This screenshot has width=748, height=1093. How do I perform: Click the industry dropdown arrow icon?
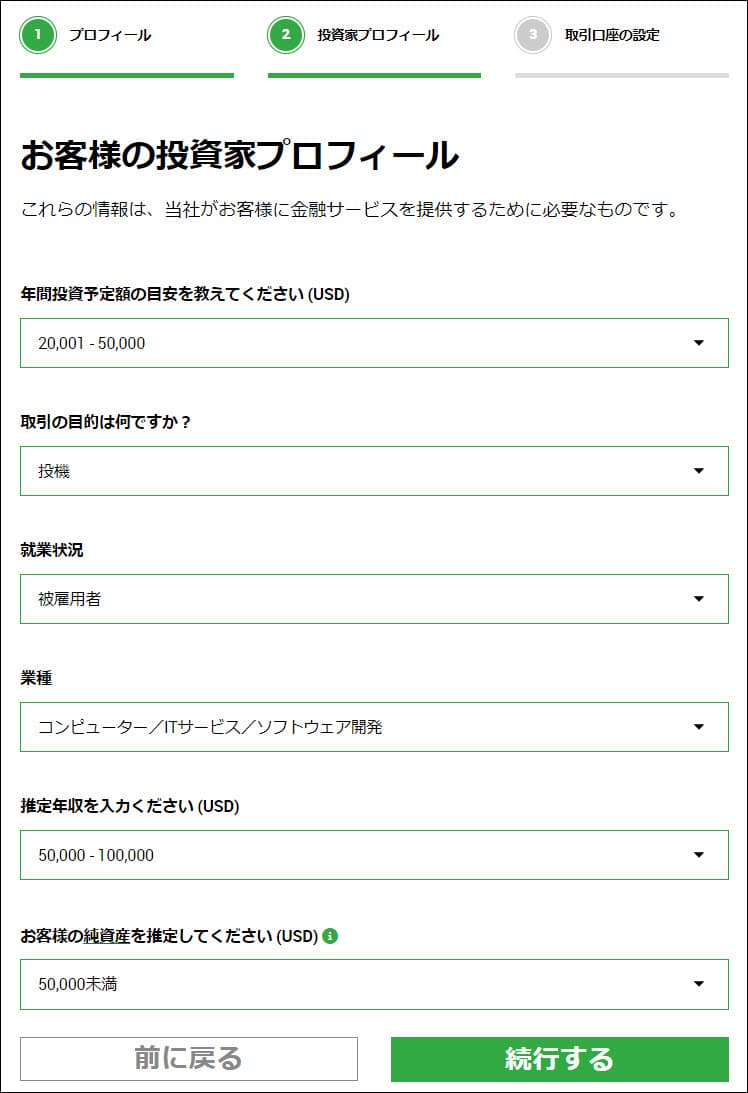700,727
